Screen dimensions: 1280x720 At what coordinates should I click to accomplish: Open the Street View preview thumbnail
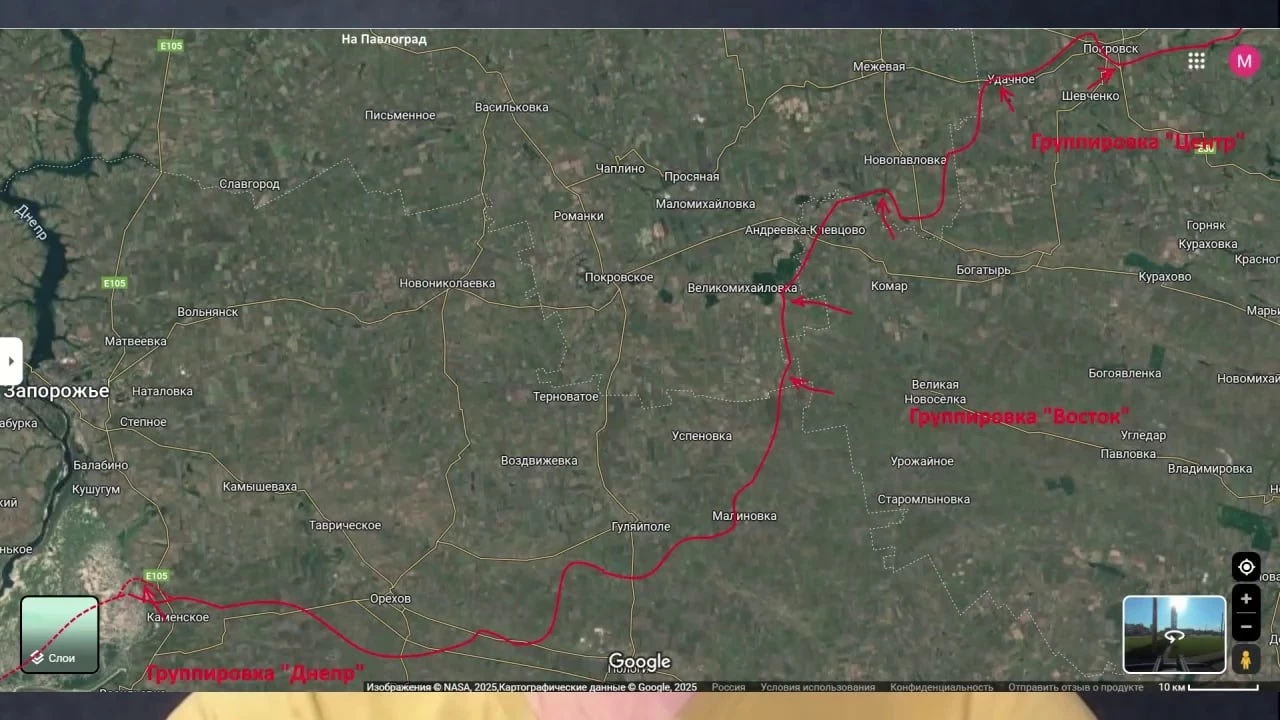coord(1174,635)
